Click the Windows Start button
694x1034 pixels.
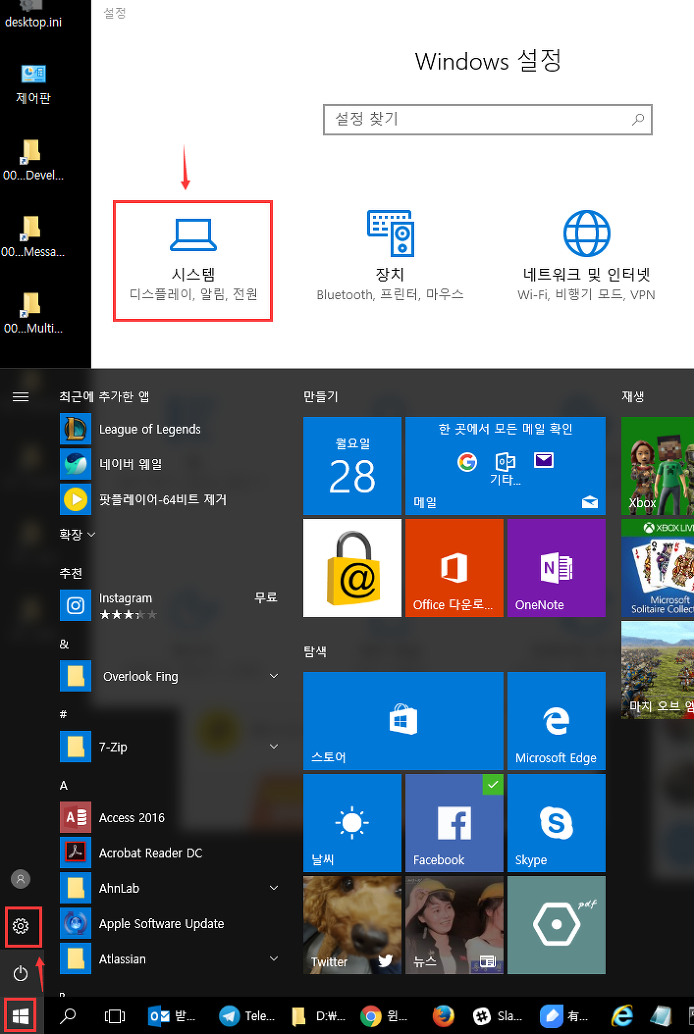click(x=21, y=1016)
